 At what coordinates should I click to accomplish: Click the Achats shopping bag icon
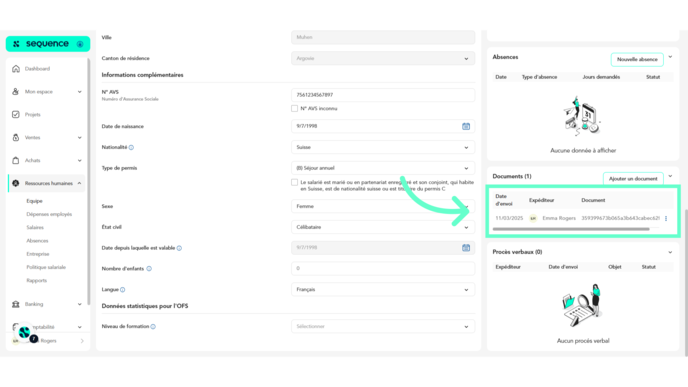[16, 160]
